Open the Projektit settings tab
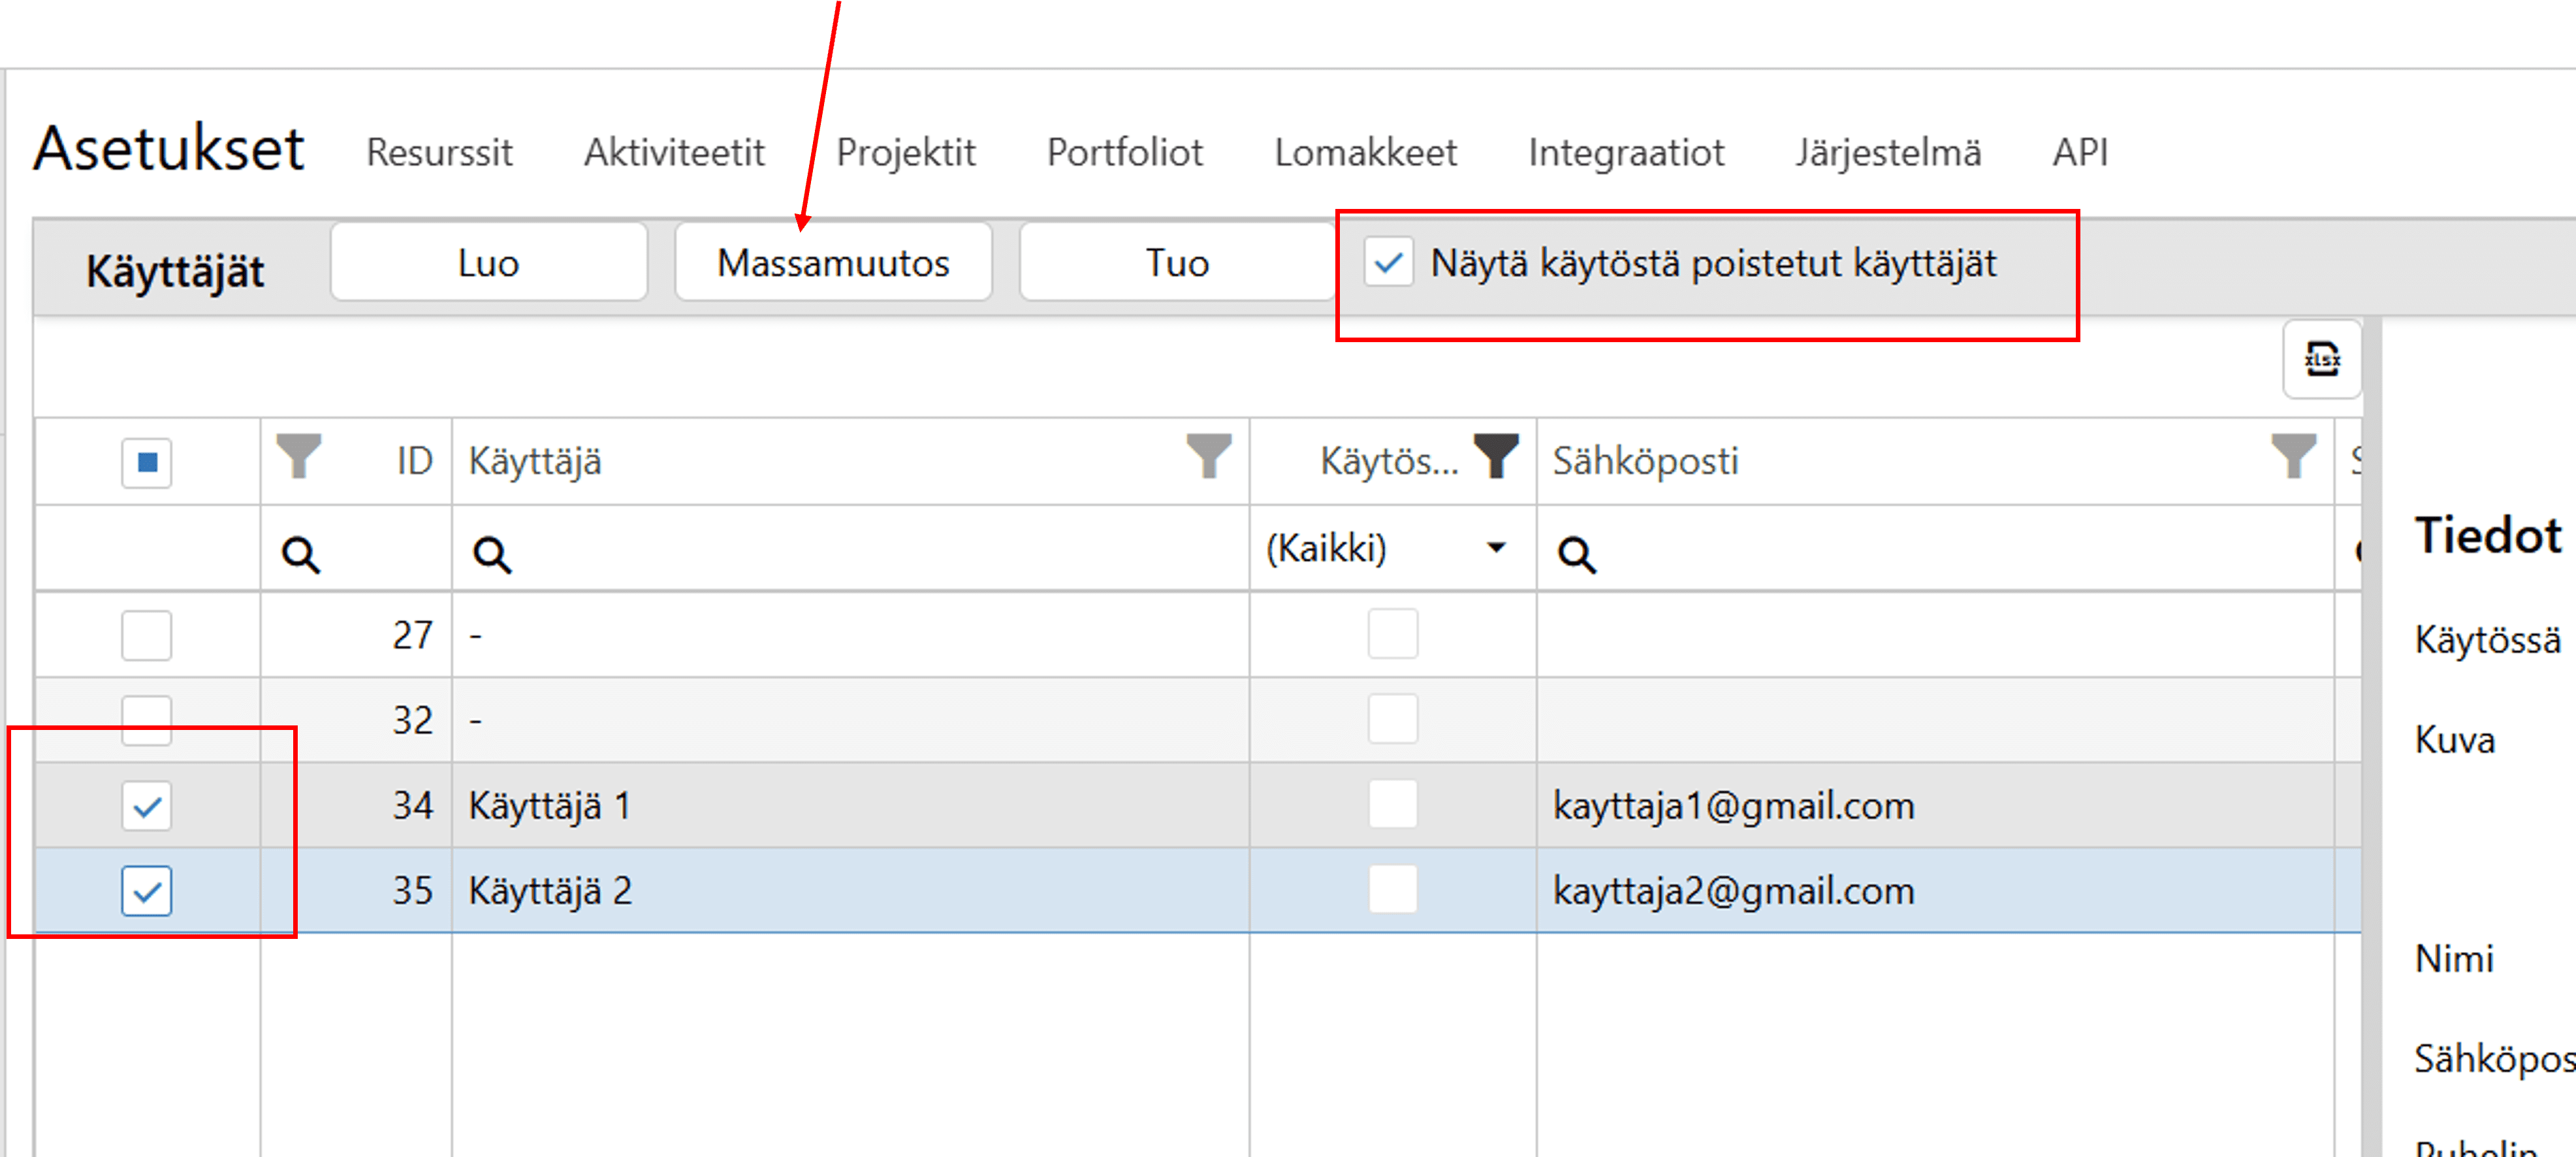2576x1157 pixels. coord(905,152)
